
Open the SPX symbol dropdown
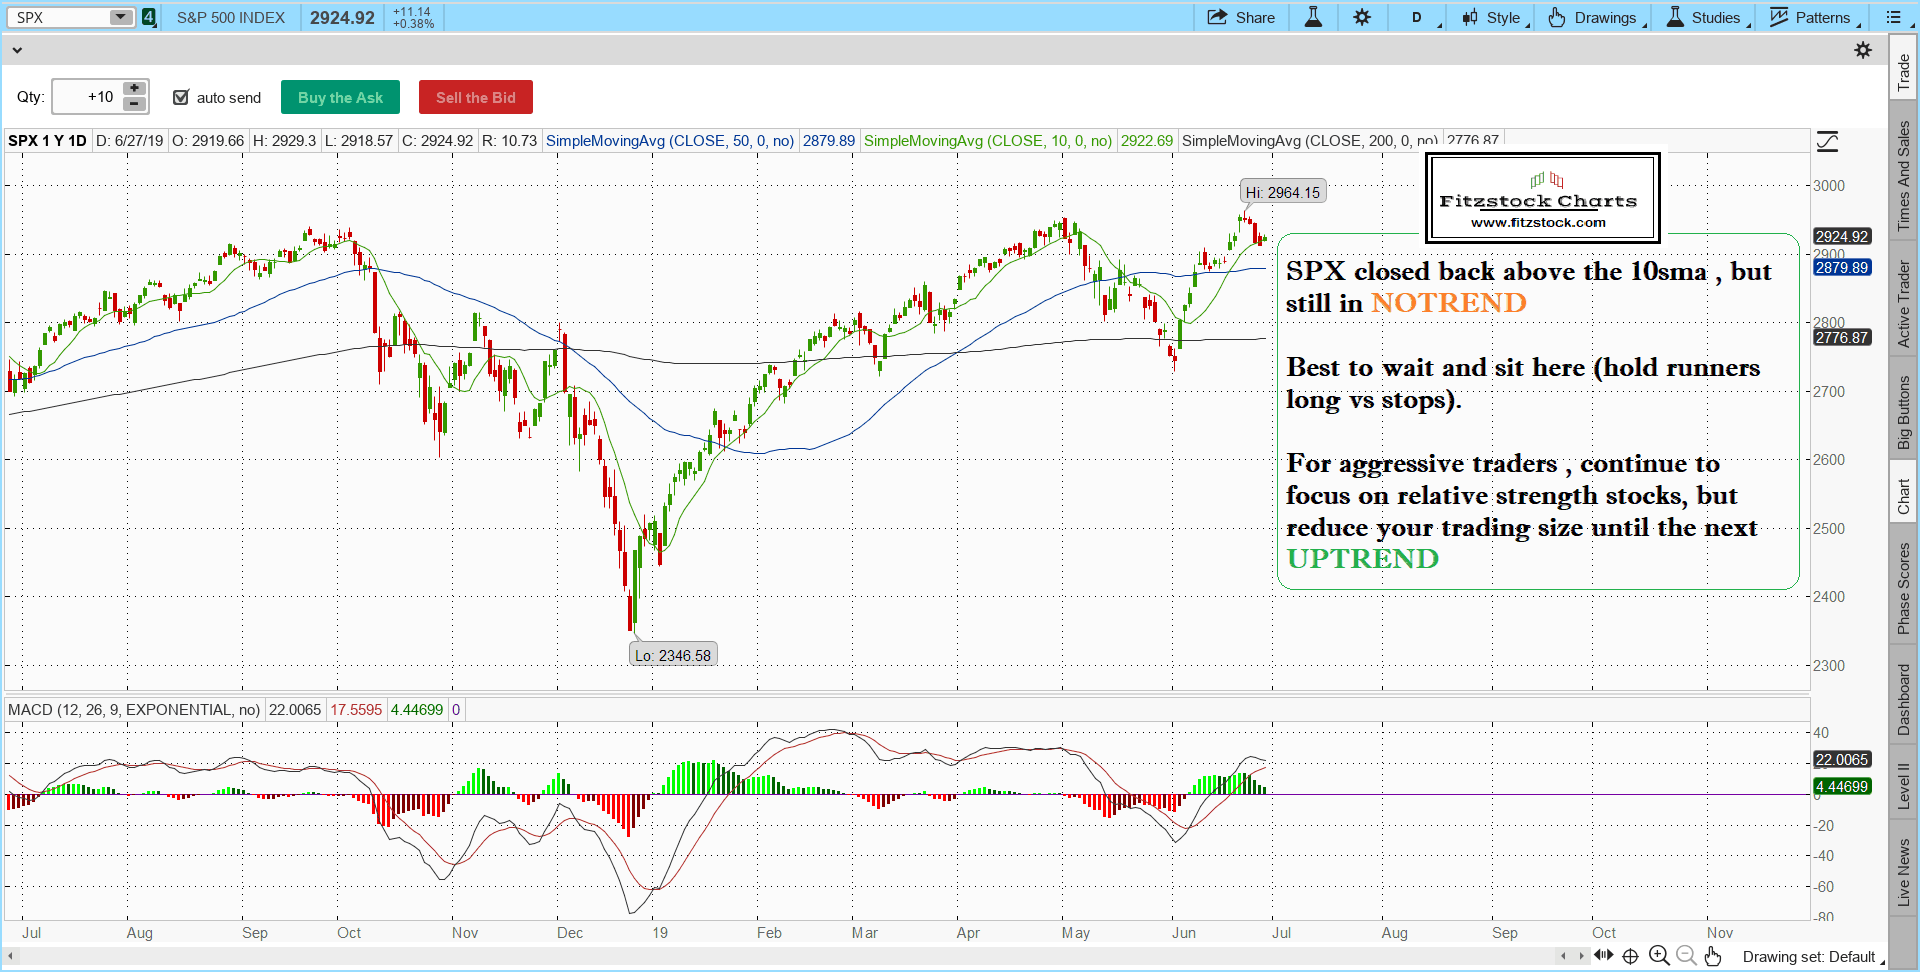click(x=120, y=17)
